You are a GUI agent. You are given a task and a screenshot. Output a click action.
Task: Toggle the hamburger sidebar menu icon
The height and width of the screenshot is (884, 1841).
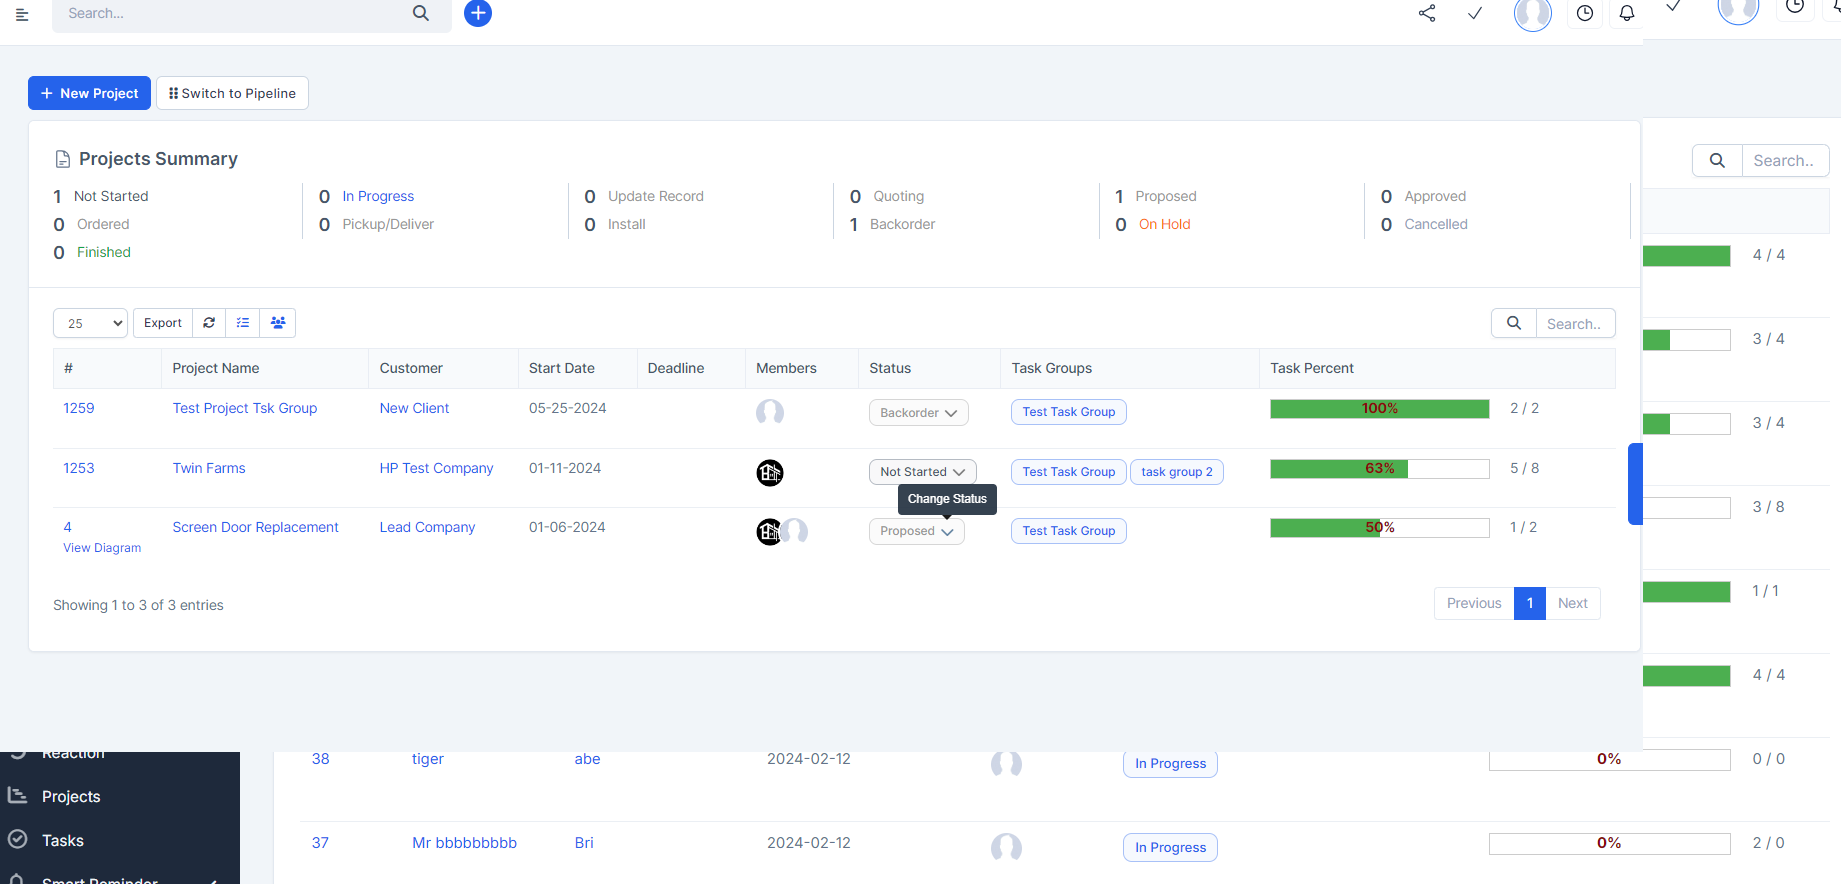click(22, 14)
